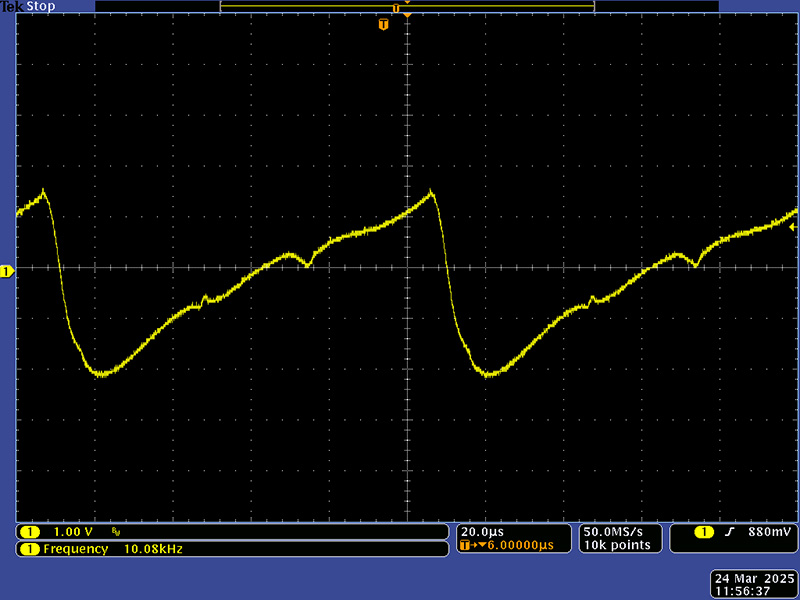
Task: Click the orange trigger position T marker
Action: pos(383,24)
